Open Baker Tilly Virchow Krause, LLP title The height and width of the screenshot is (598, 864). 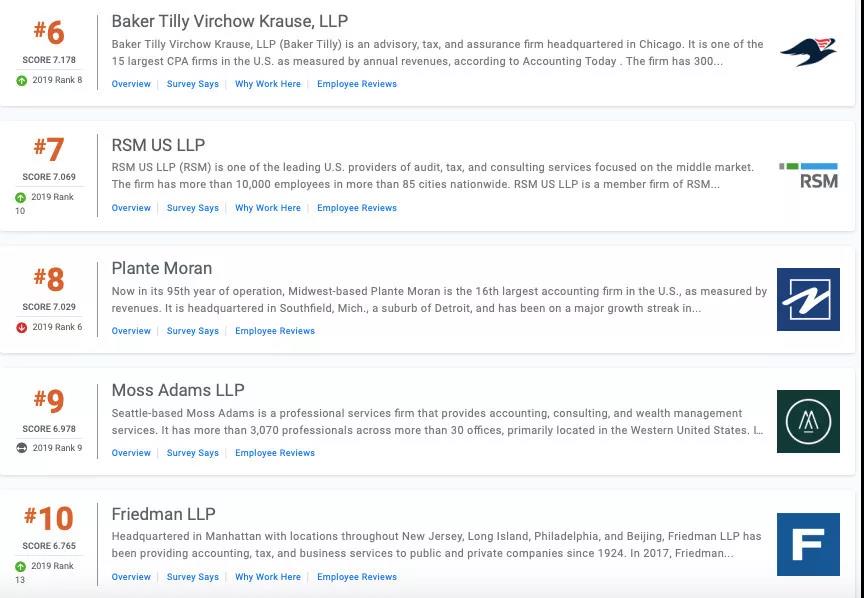click(x=230, y=21)
